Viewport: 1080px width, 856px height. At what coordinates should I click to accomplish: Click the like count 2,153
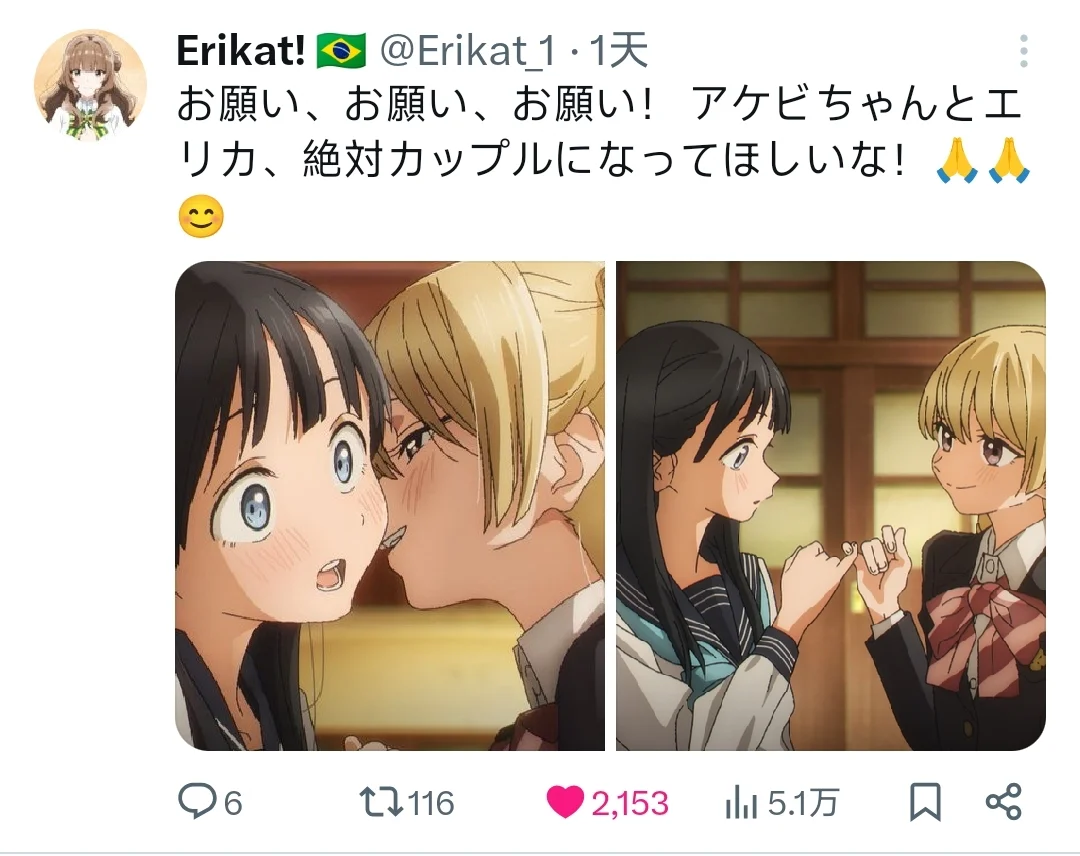click(630, 804)
